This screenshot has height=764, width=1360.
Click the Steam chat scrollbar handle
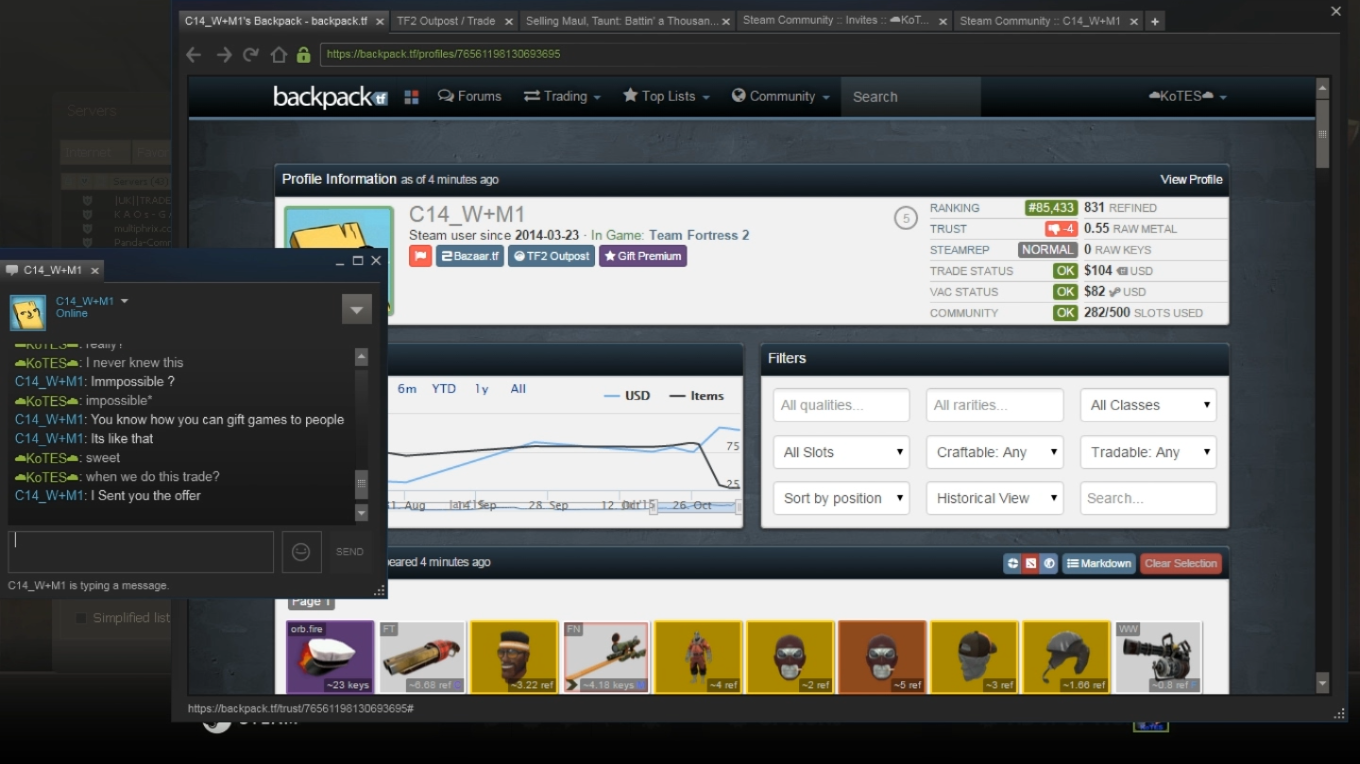pos(362,483)
